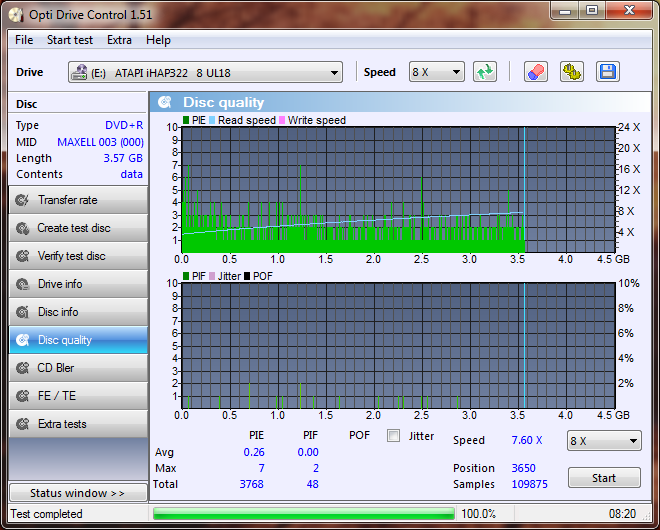Click the 100.0% progress readout

tap(479, 514)
